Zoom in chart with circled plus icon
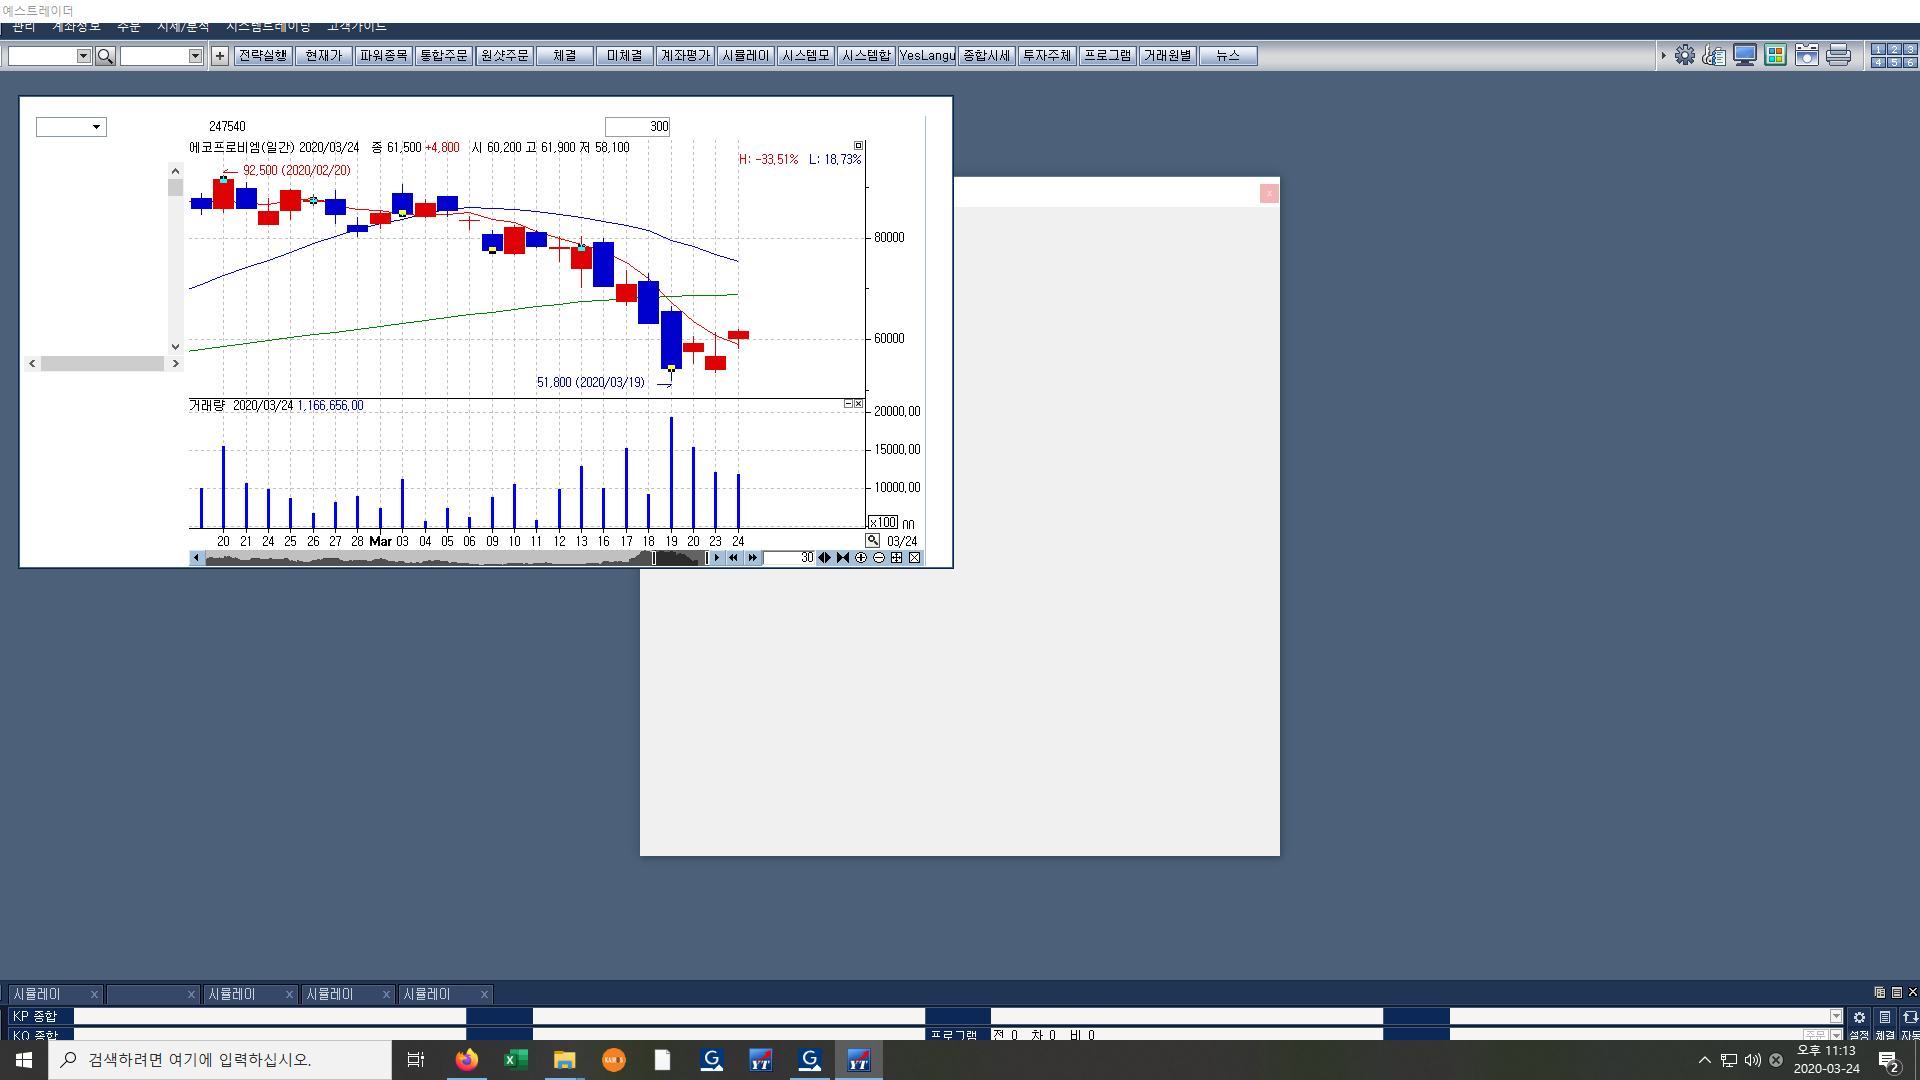This screenshot has height=1080, width=1920. 861,558
